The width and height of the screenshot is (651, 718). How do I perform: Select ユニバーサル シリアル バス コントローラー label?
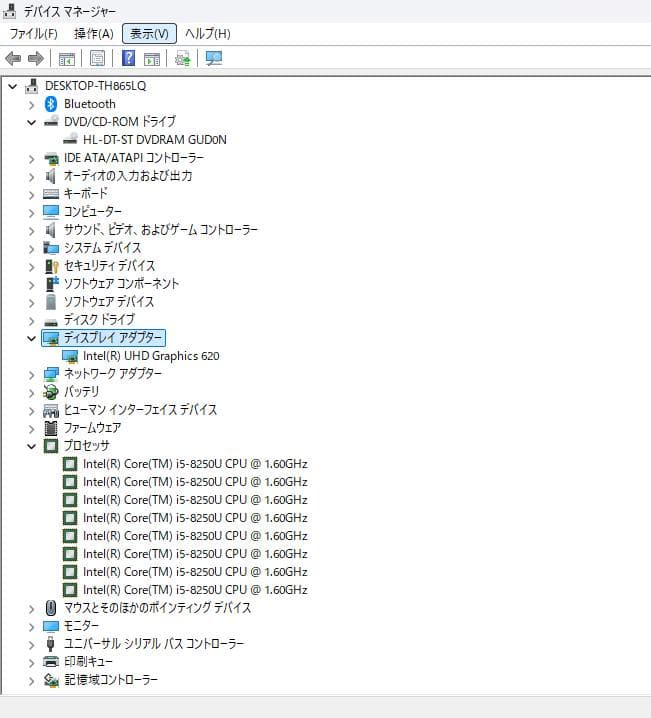(154, 644)
